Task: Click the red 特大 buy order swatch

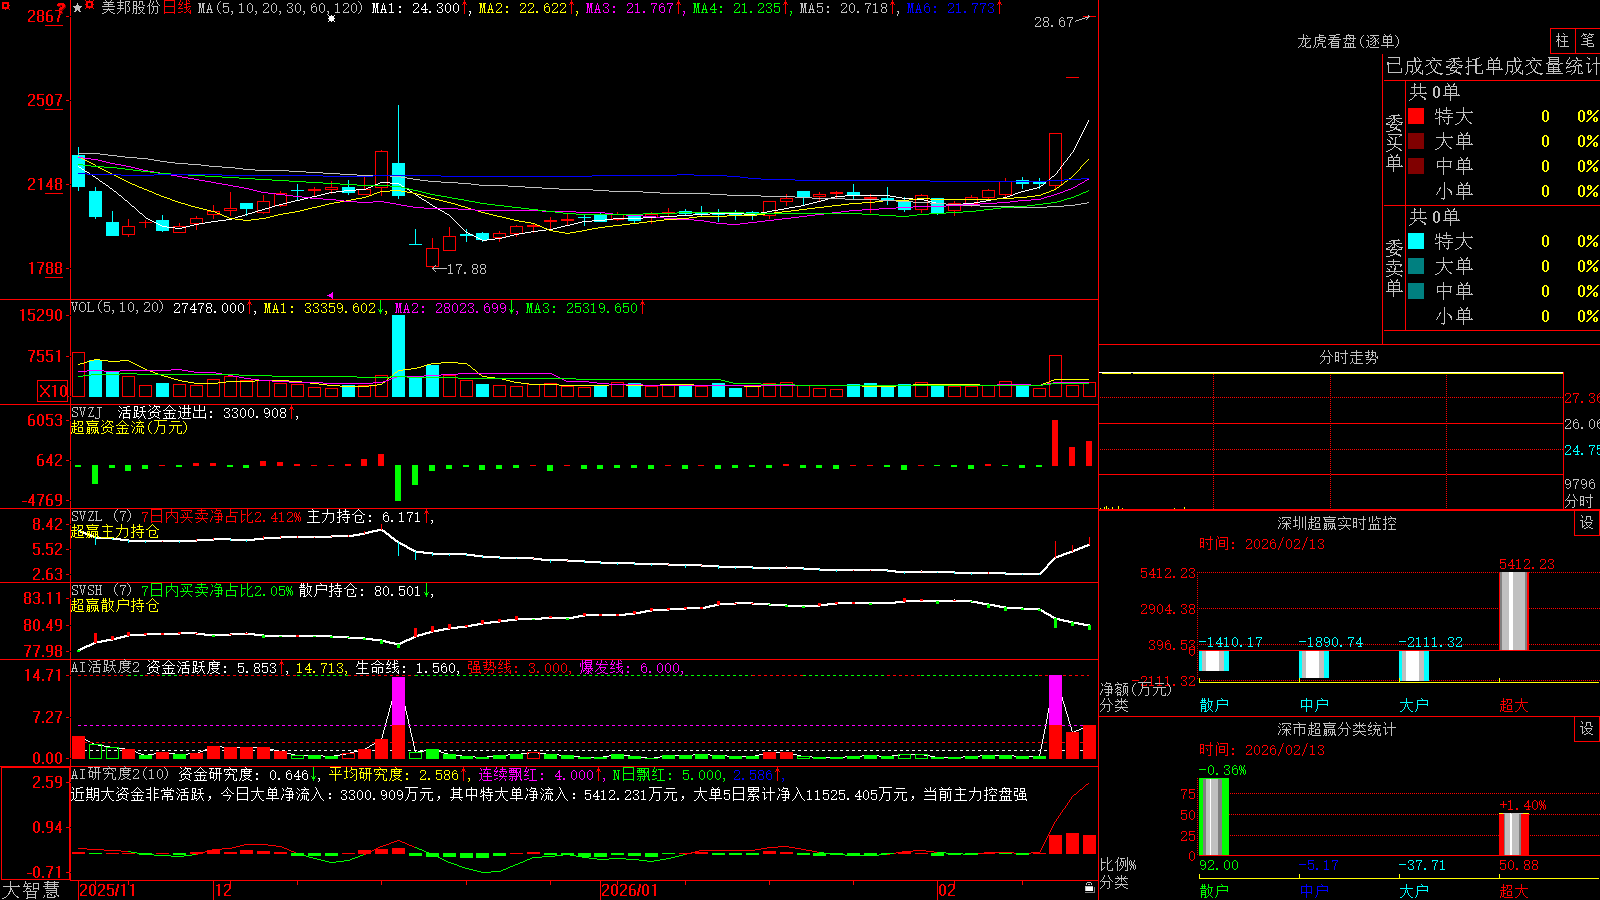Action: pos(1416,116)
